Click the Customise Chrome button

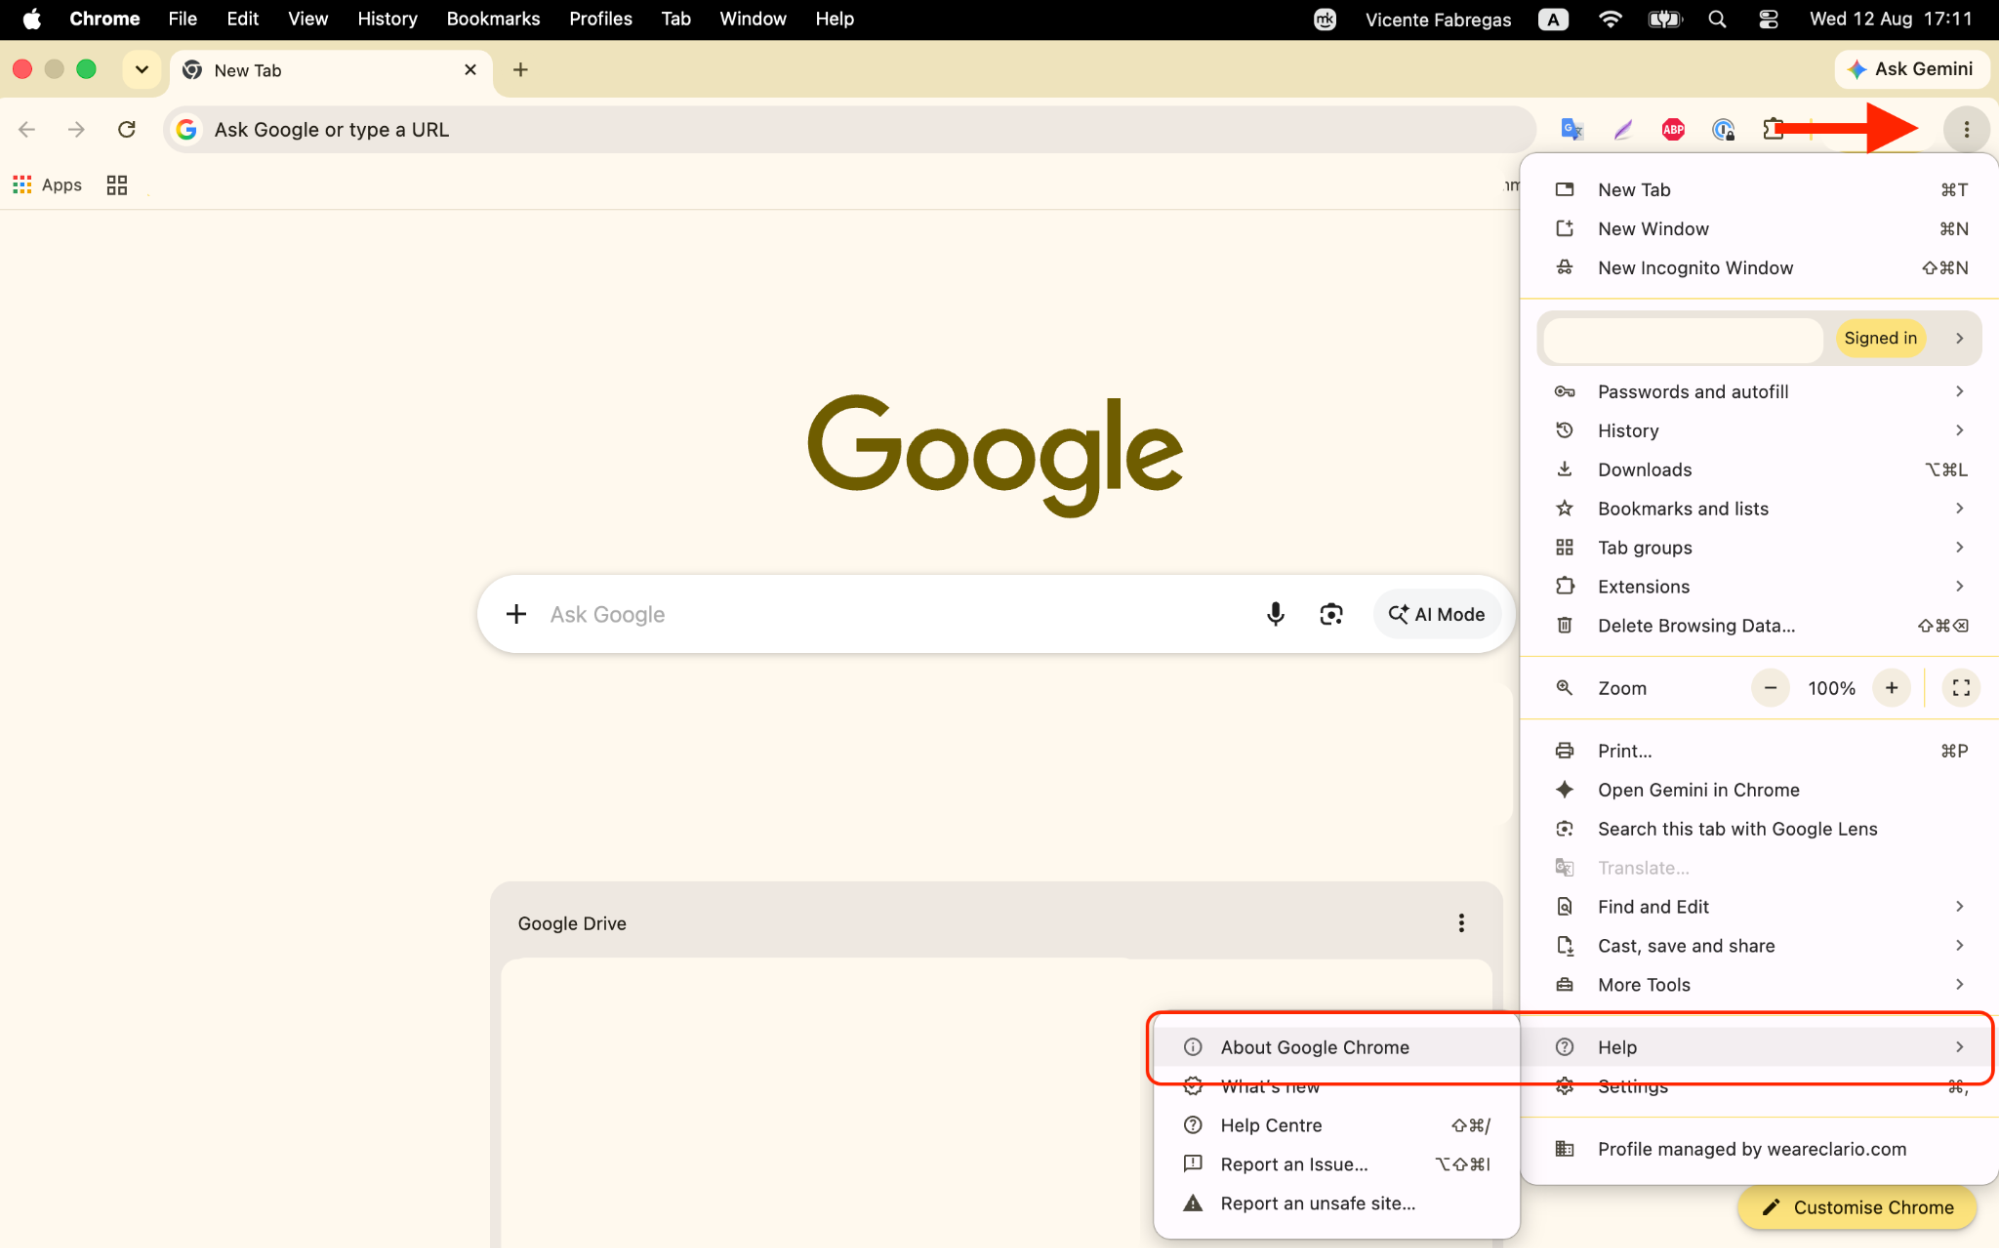pyautogui.click(x=1857, y=1207)
